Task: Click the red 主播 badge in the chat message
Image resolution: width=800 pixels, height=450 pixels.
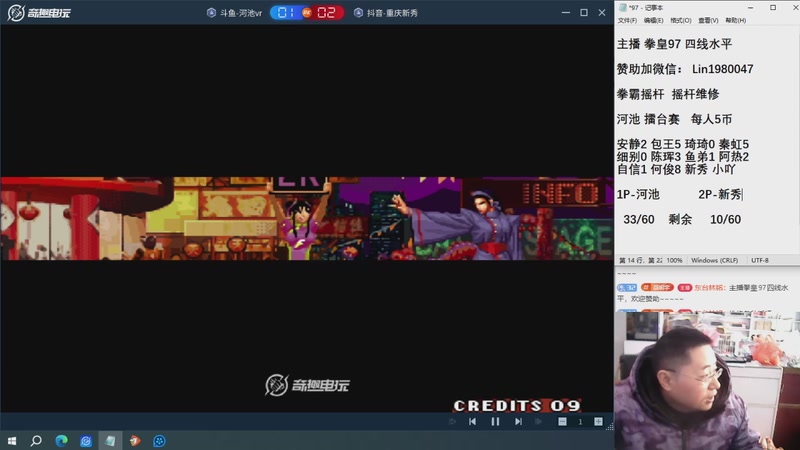Action: click(x=685, y=288)
